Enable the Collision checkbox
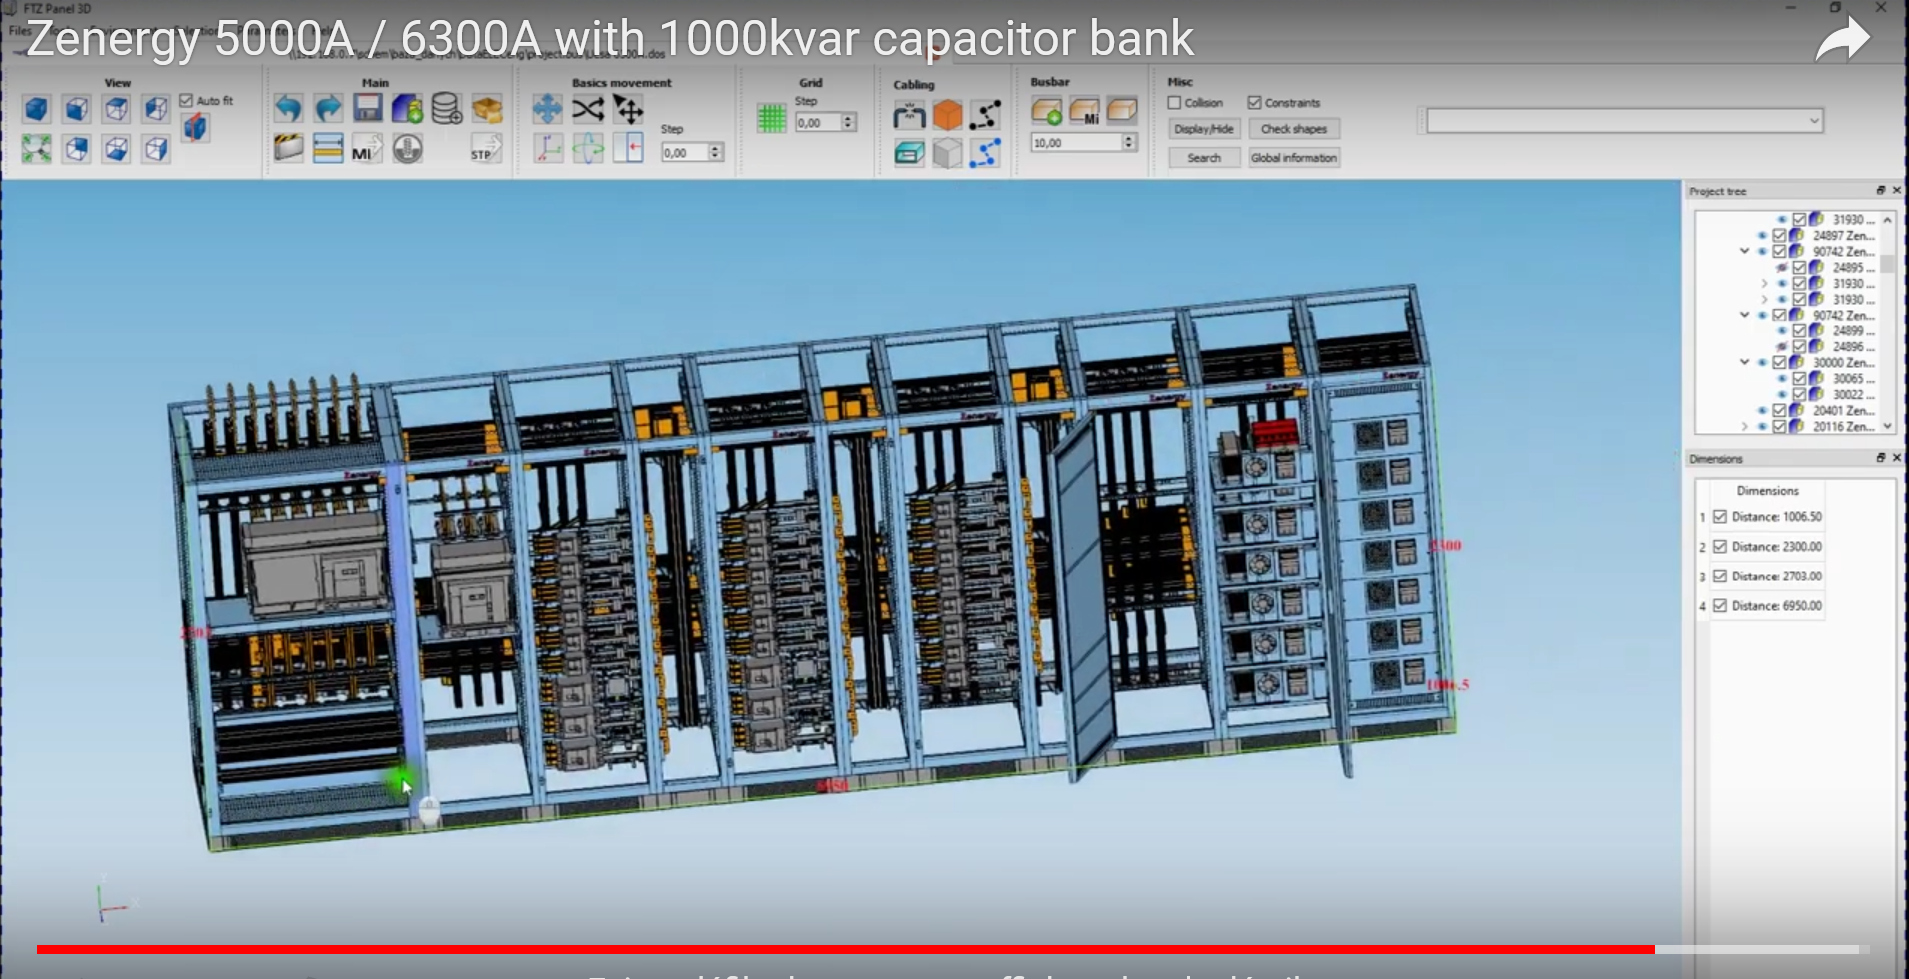 tap(1175, 102)
